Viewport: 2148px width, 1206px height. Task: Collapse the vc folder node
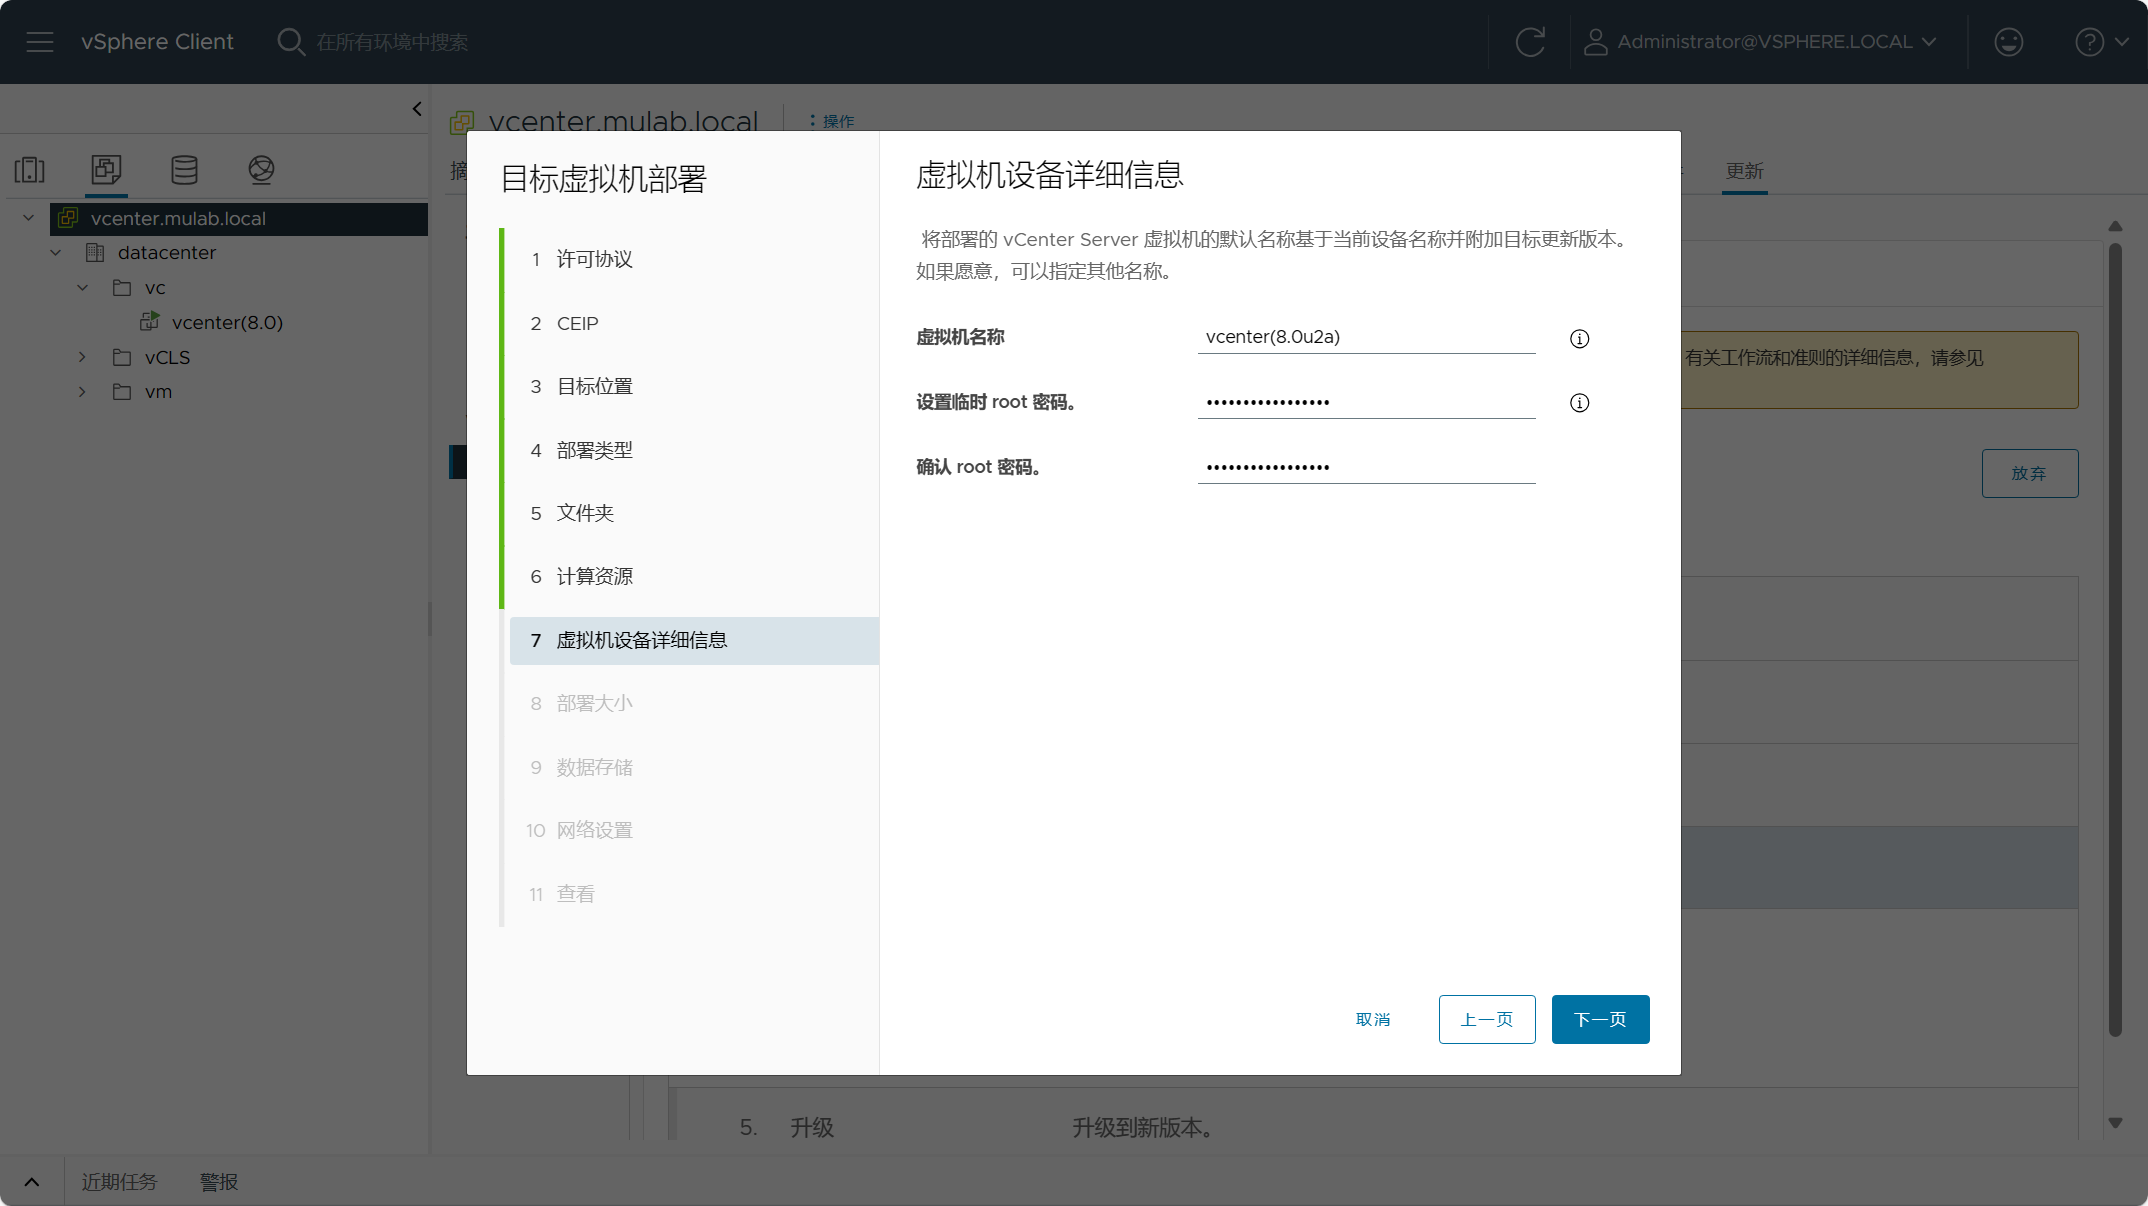[83, 288]
